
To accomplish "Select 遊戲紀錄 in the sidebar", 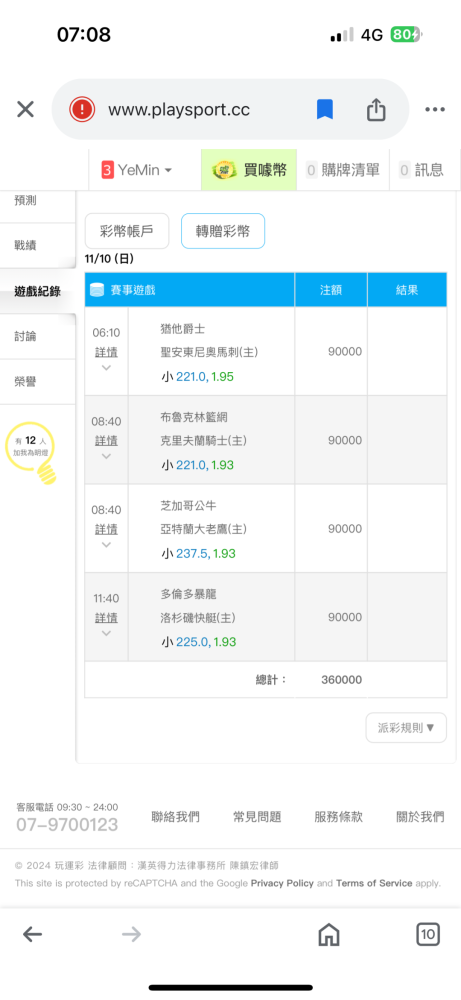I will [37, 291].
